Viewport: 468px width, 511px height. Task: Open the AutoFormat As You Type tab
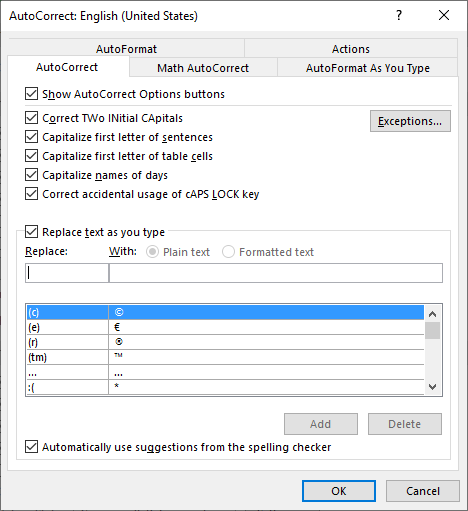coord(368,68)
